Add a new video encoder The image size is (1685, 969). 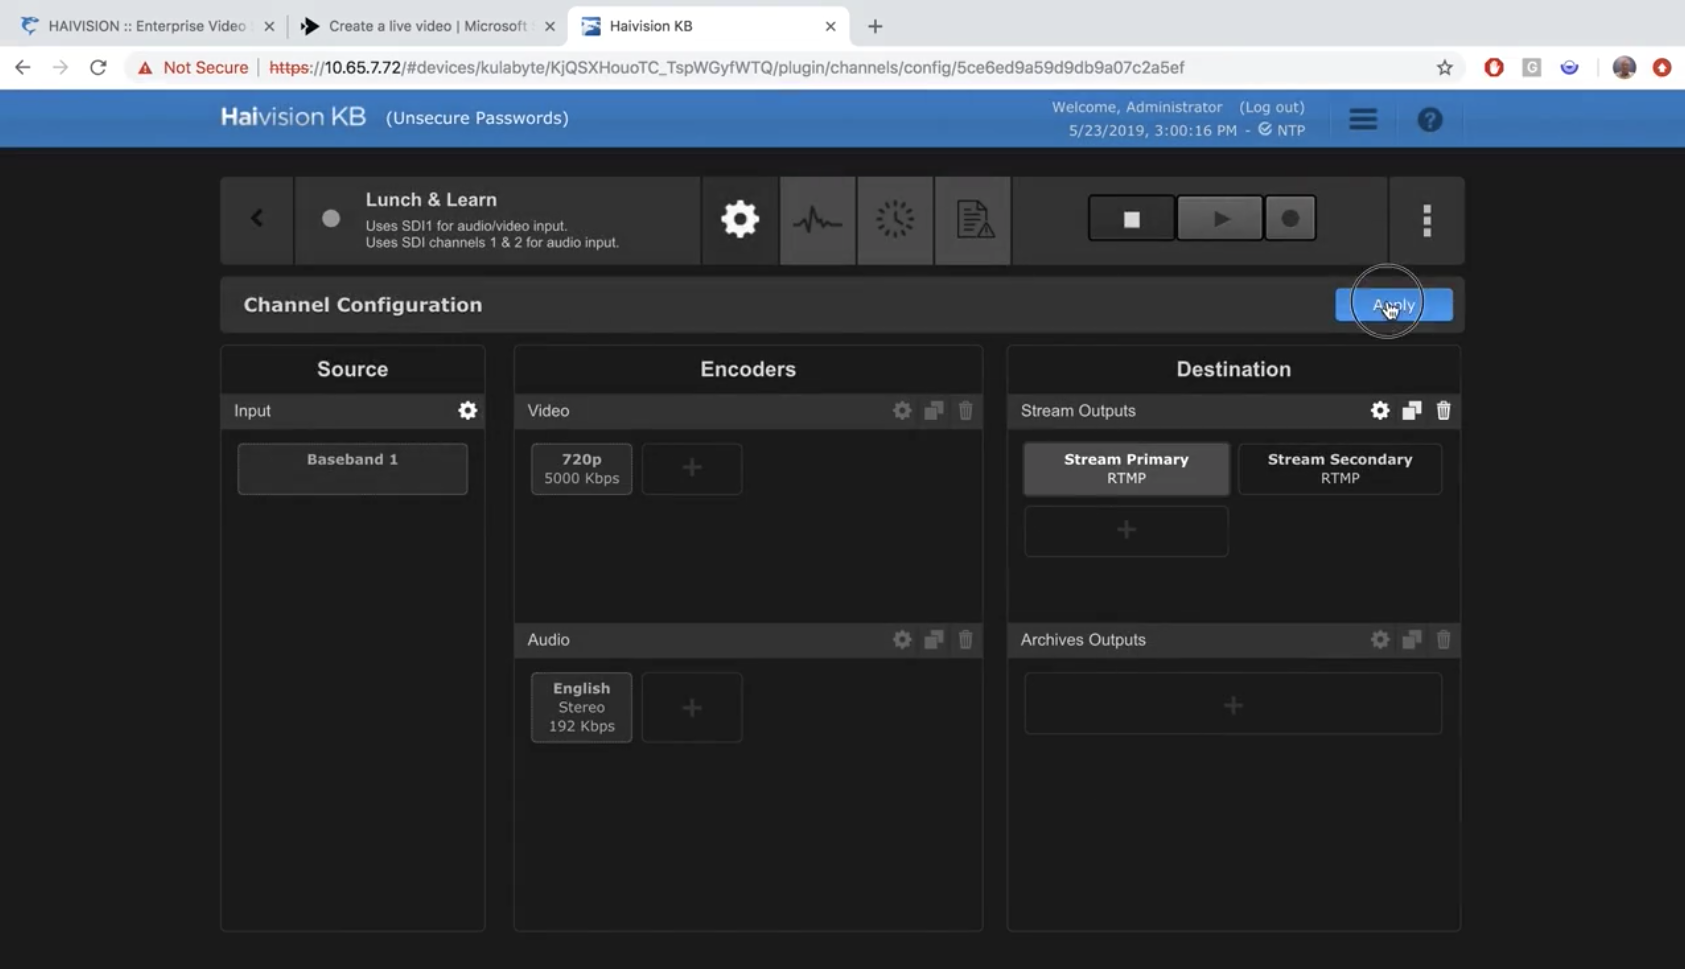pyautogui.click(x=692, y=468)
